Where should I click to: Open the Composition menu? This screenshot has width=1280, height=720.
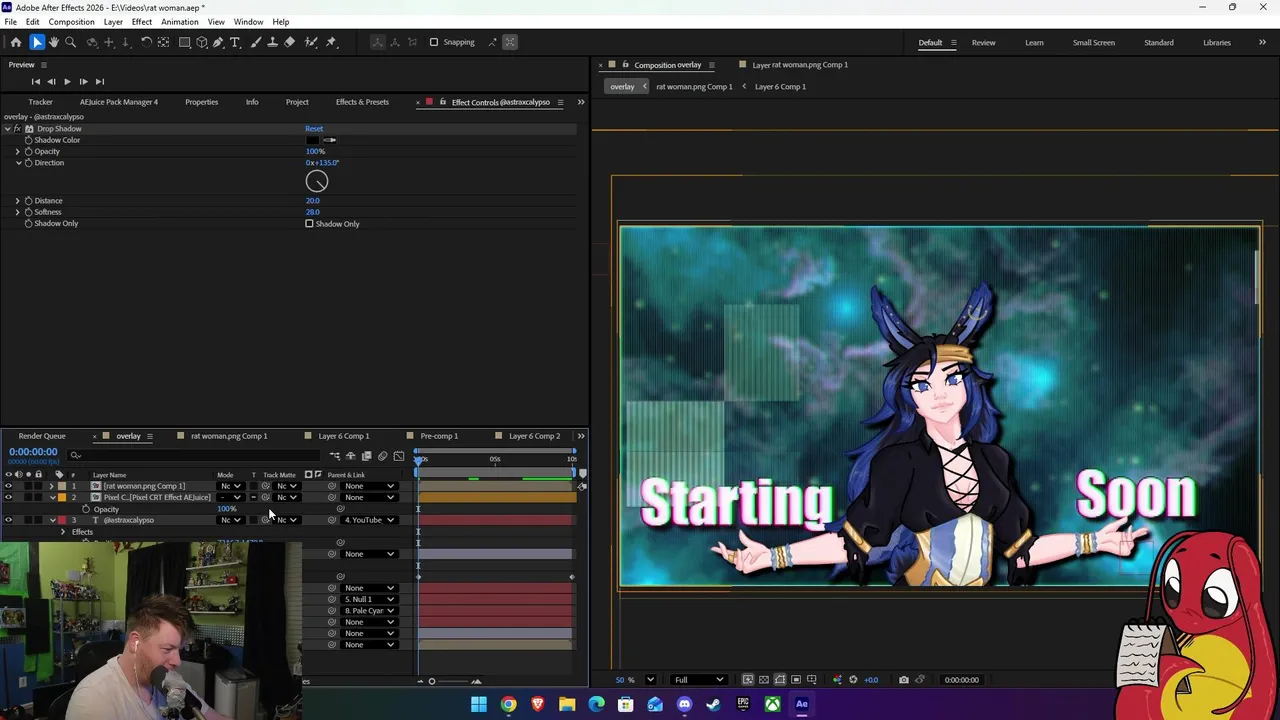pyautogui.click(x=71, y=22)
